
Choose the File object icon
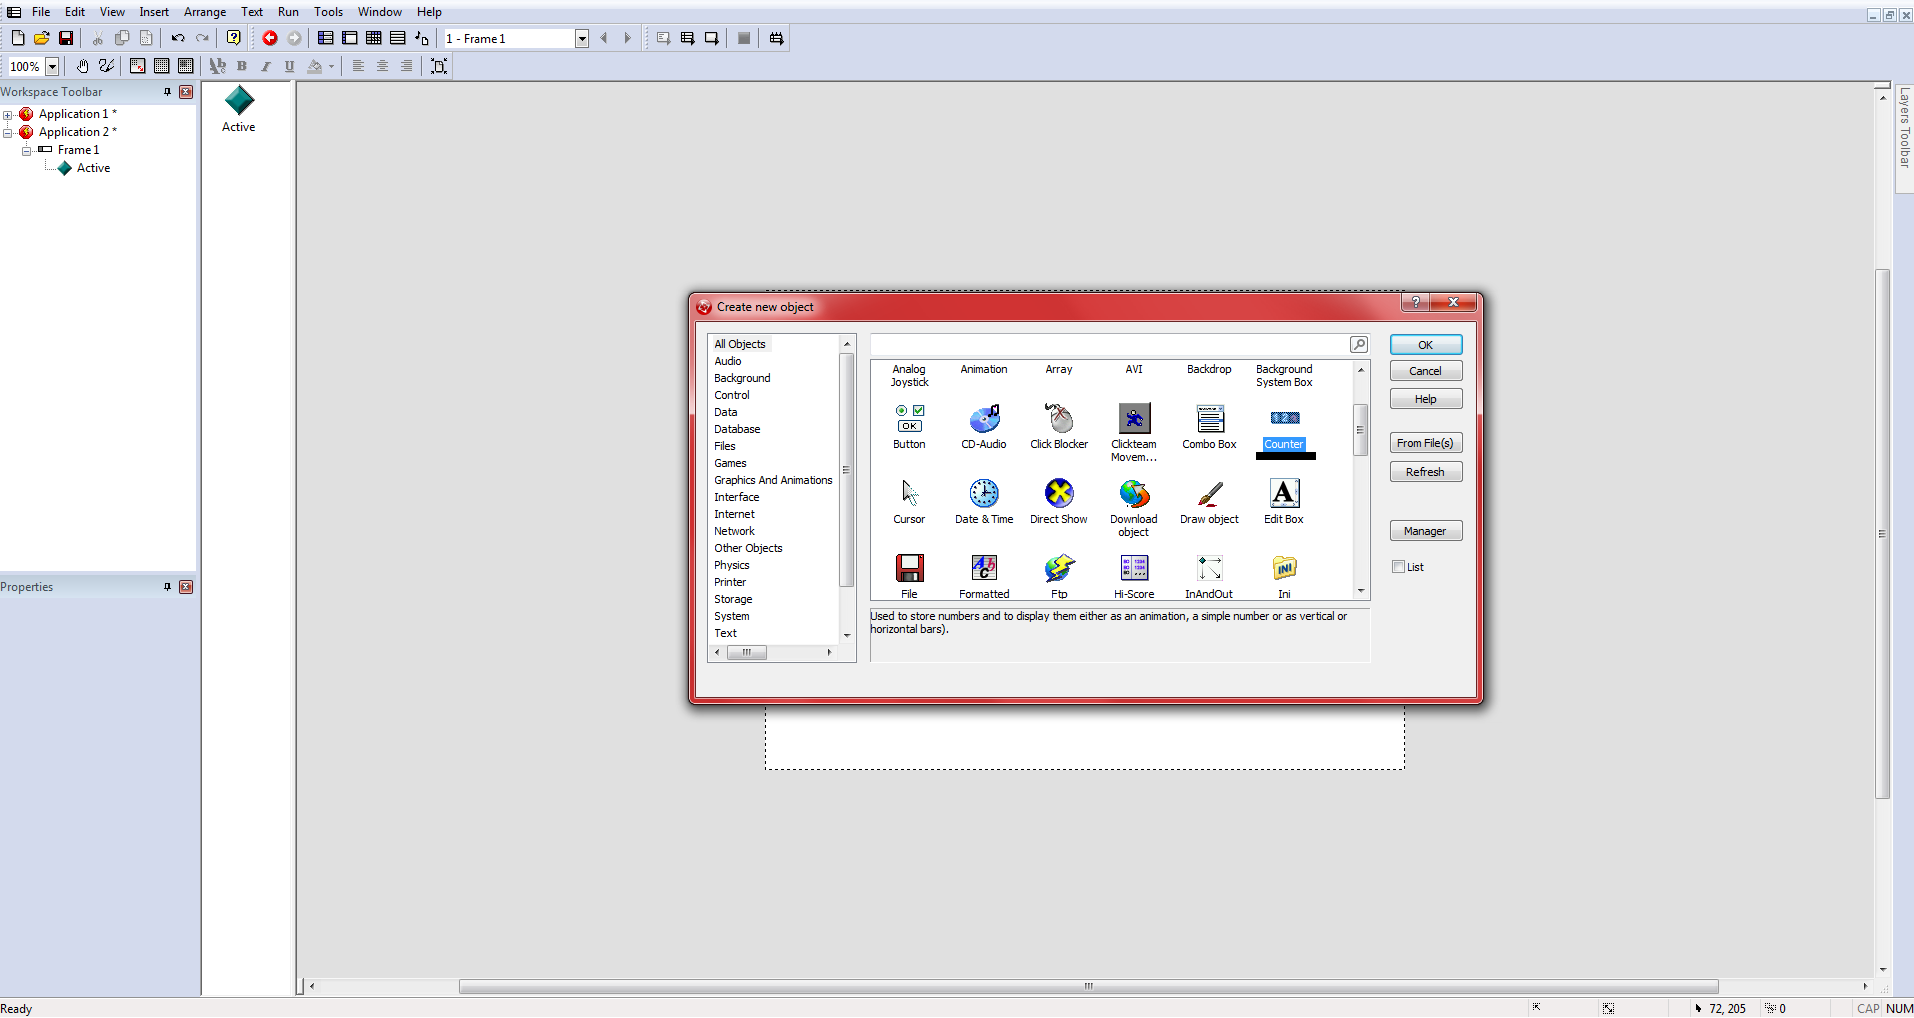point(909,568)
